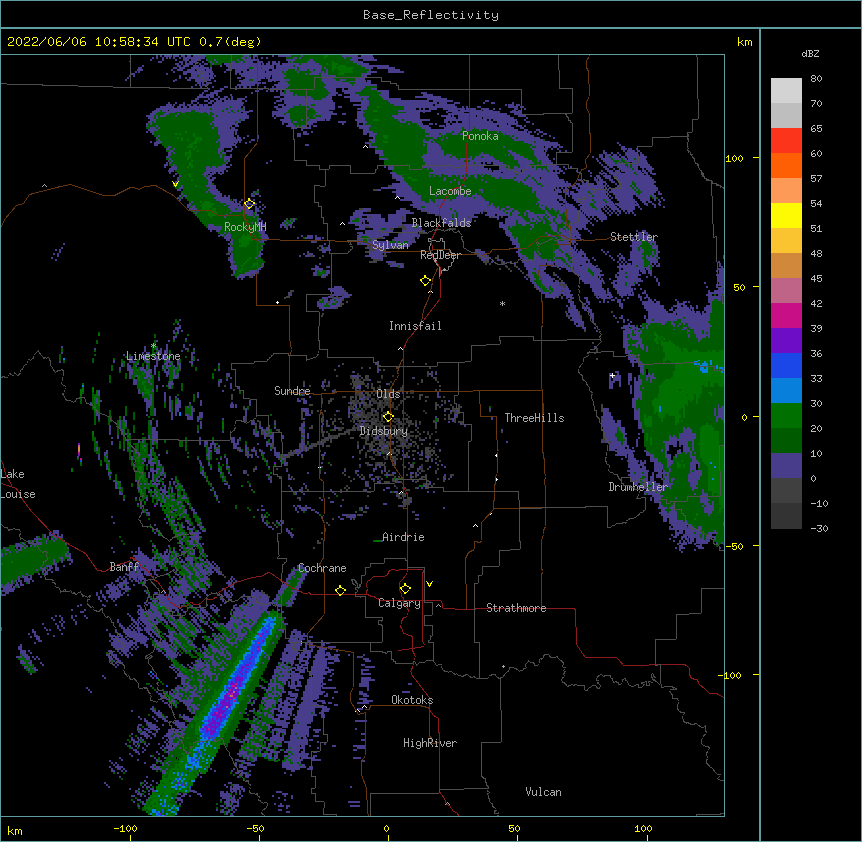862x842 pixels.
Task: Click the 0 km label on the bottom axis
Action: click(x=386, y=829)
